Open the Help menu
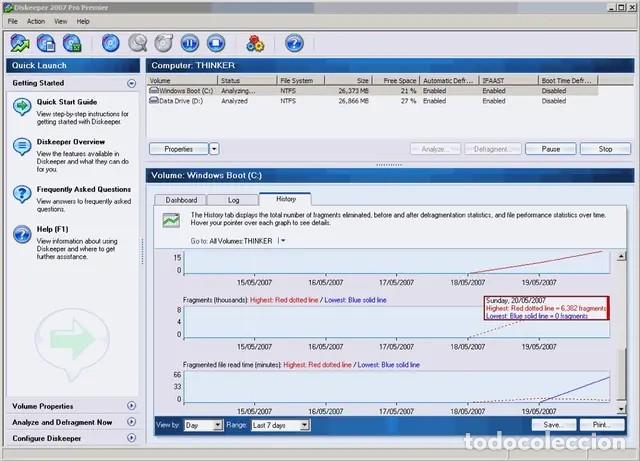 click(x=83, y=21)
